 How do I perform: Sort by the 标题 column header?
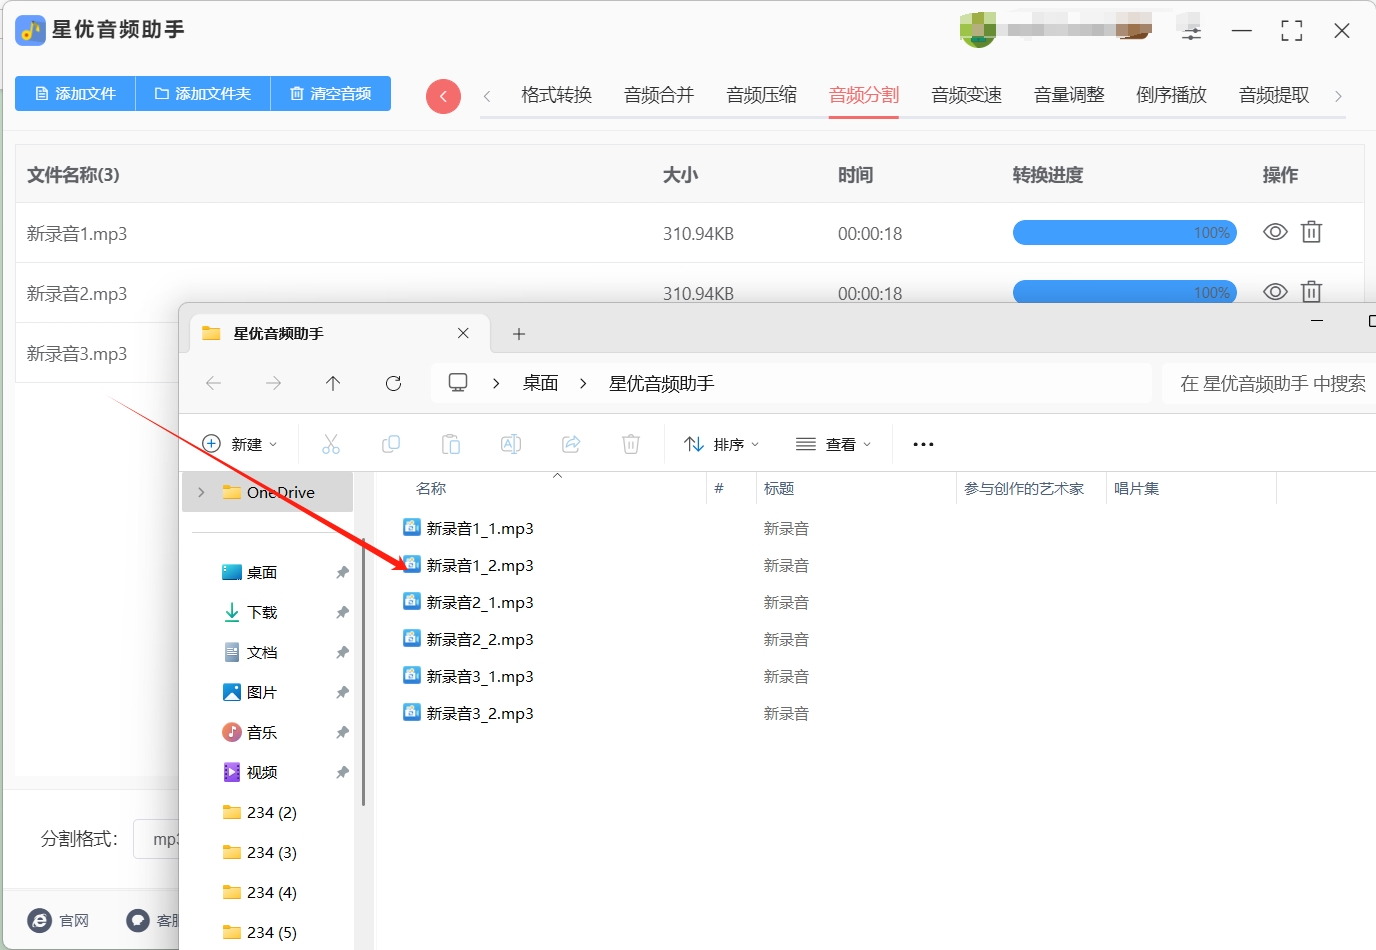pyautogui.click(x=779, y=488)
